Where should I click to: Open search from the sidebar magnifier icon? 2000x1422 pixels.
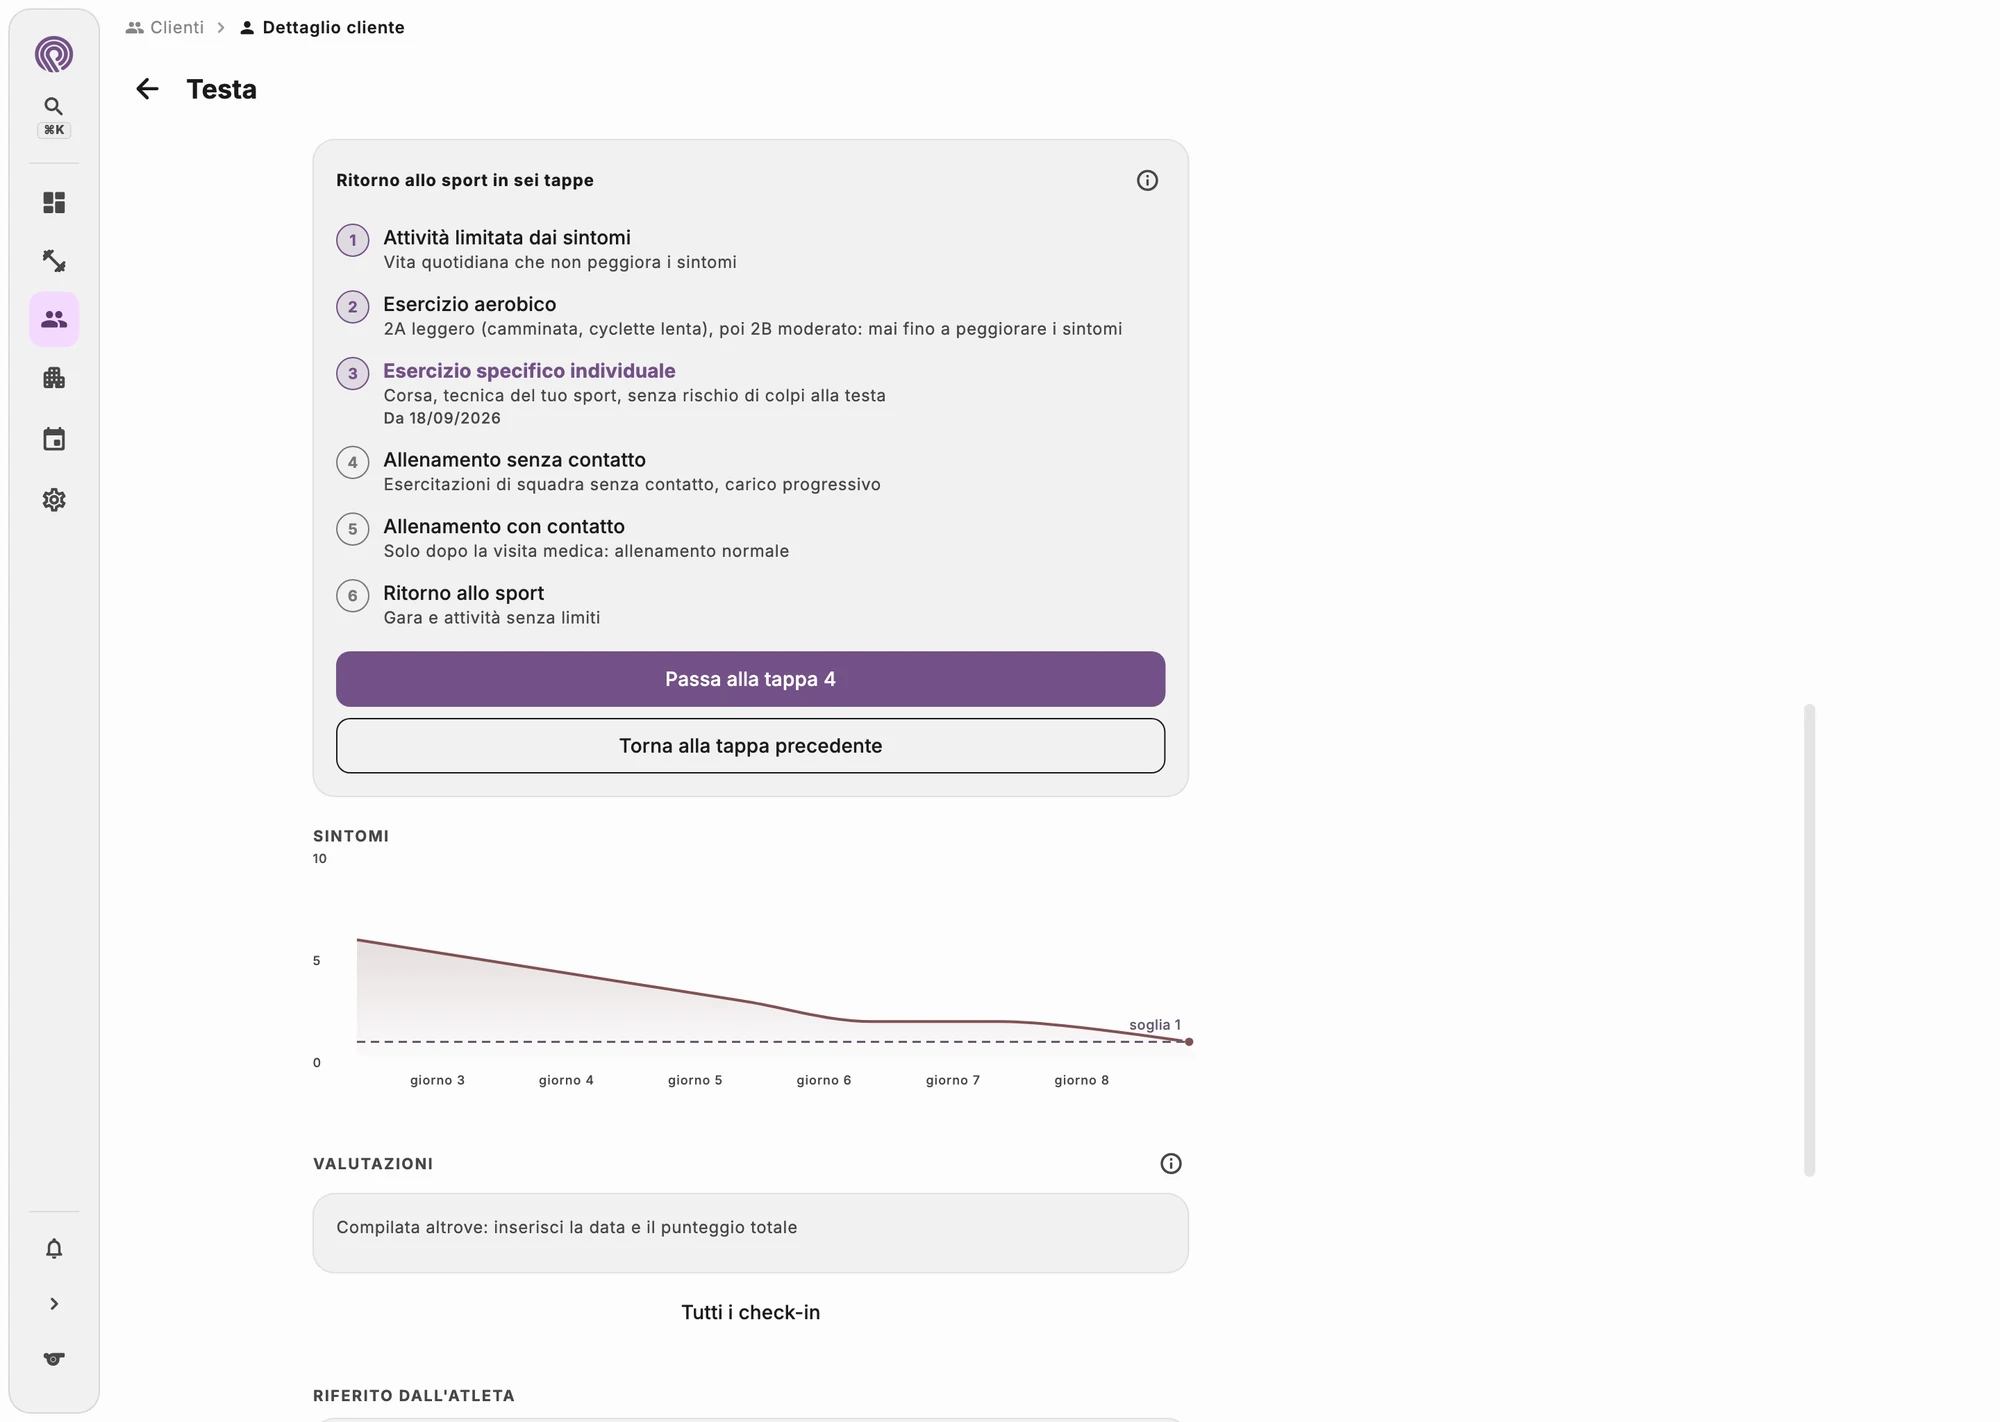pyautogui.click(x=54, y=106)
